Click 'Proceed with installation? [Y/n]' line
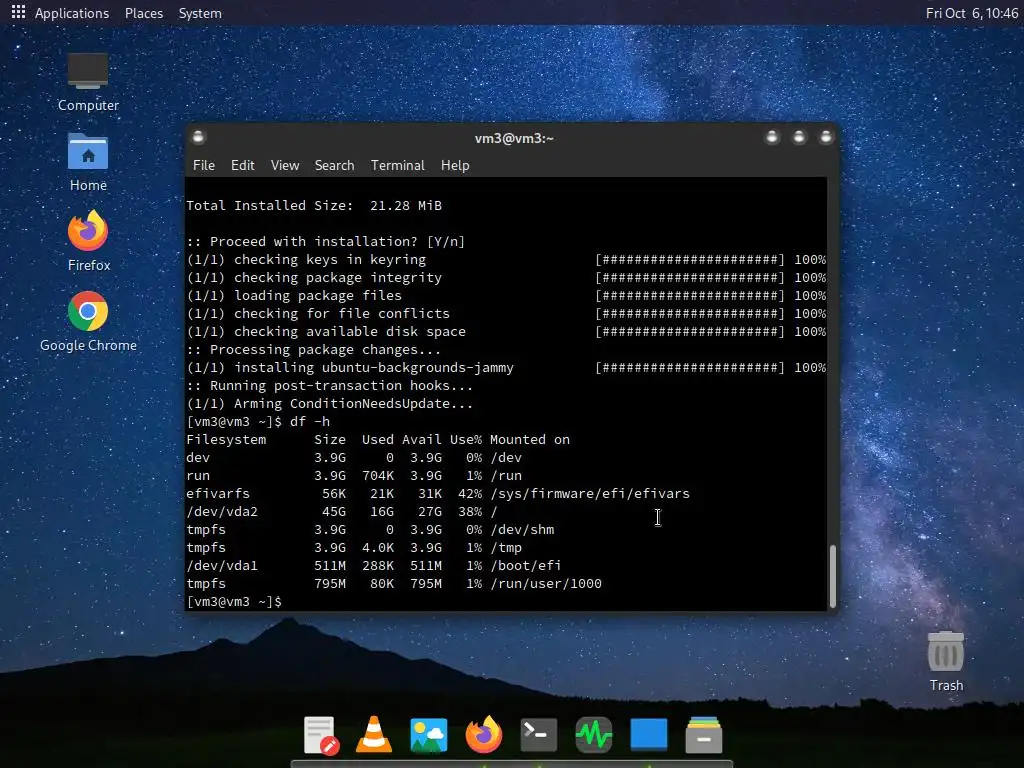Image resolution: width=1024 pixels, height=768 pixels. click(325, 242)
